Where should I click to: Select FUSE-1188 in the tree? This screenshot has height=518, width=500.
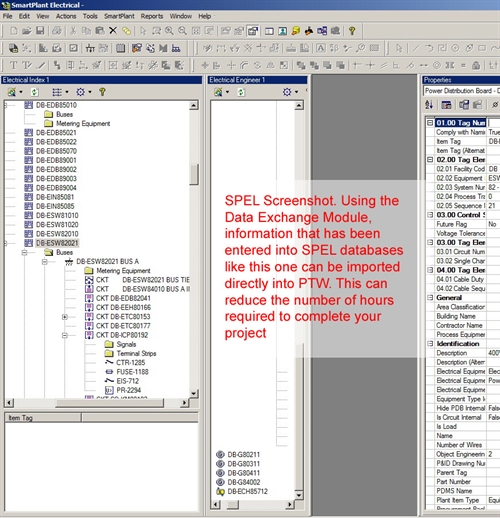pyautogui.click(x=132, y=372)
